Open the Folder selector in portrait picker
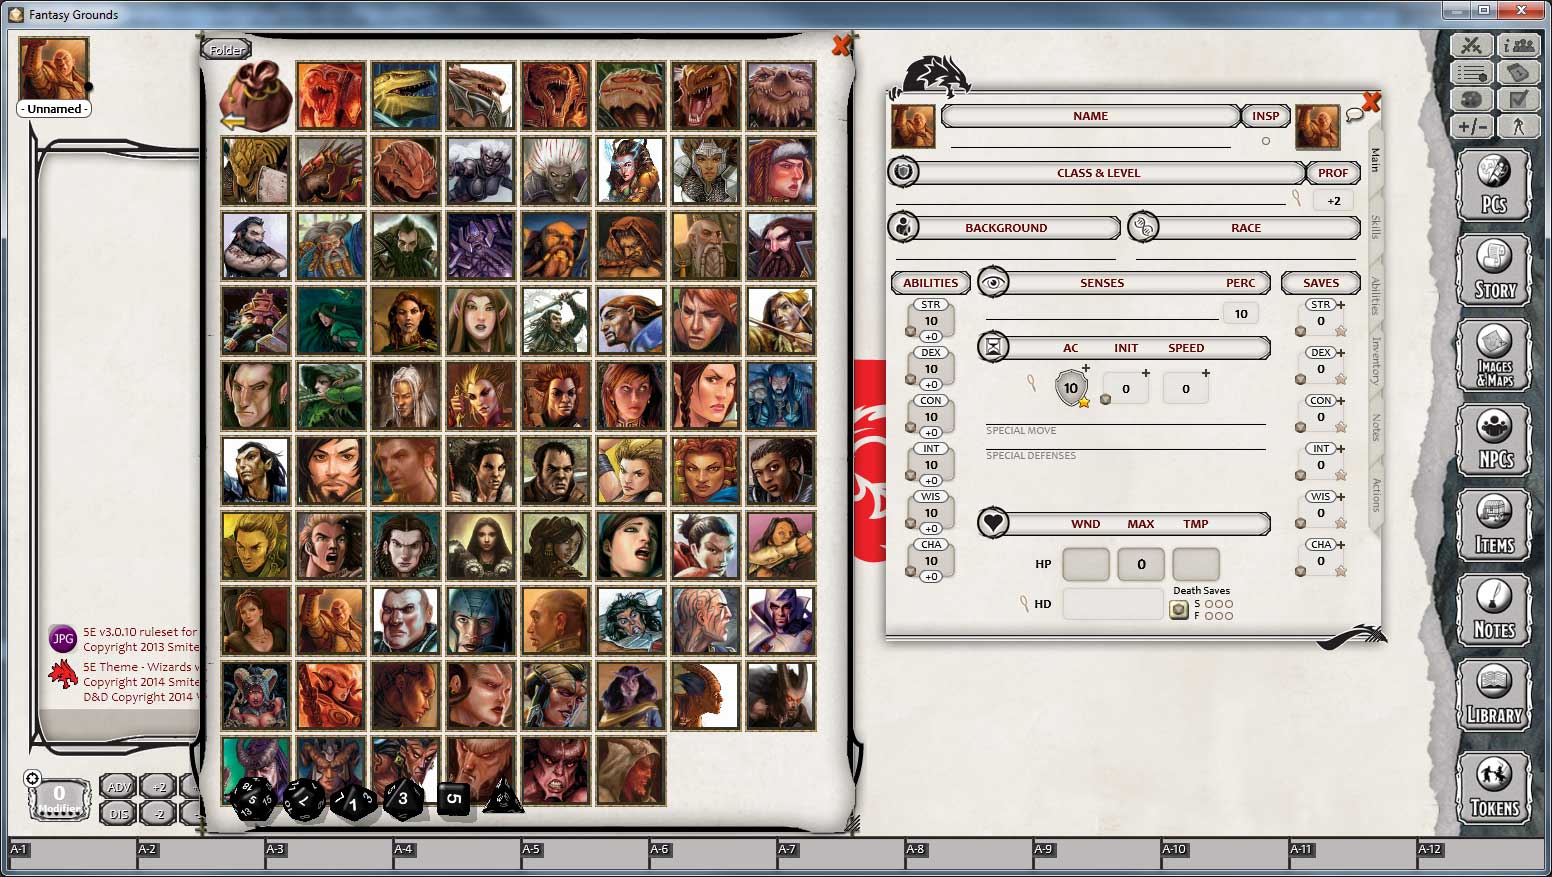 (x=225, y=48)
